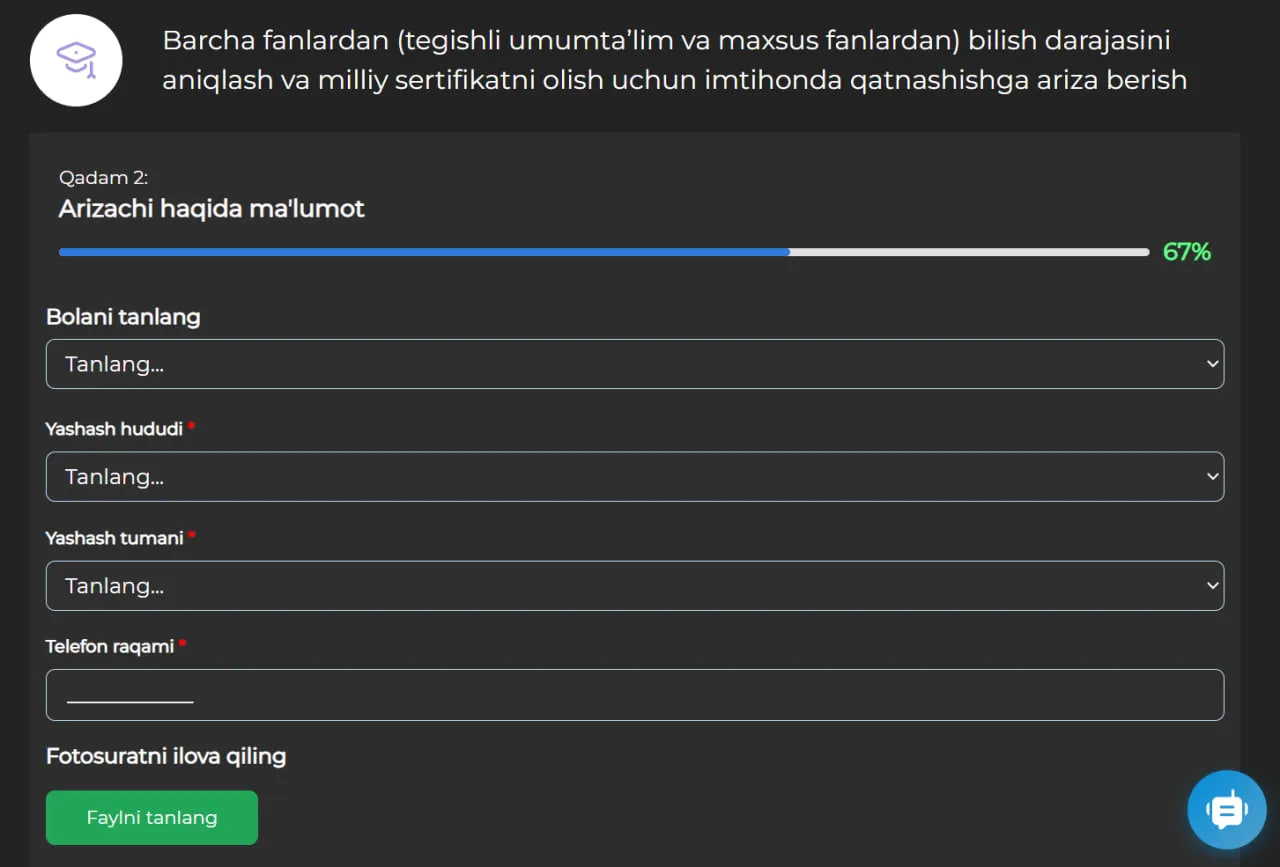Click the blue step progress bar
This screenshot has width=1280, height=867.
[x=424, y=252]
